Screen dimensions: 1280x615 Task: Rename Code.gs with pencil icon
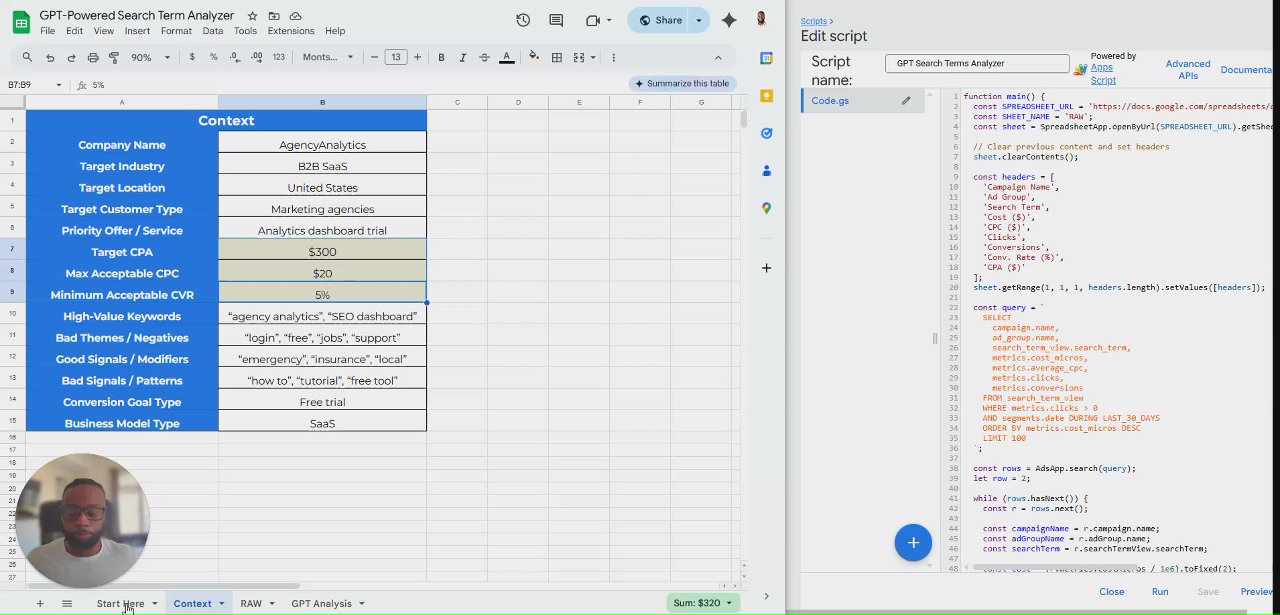click(906, 100)
